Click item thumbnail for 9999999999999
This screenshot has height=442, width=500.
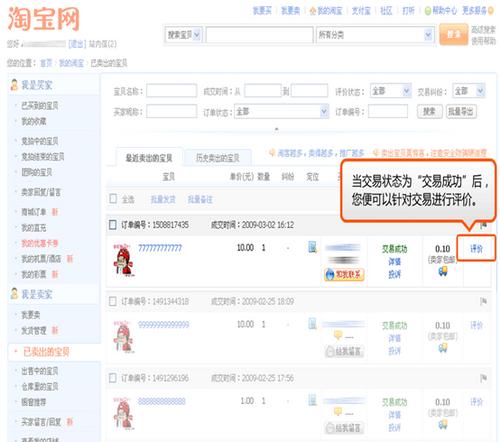coord(124,337)
